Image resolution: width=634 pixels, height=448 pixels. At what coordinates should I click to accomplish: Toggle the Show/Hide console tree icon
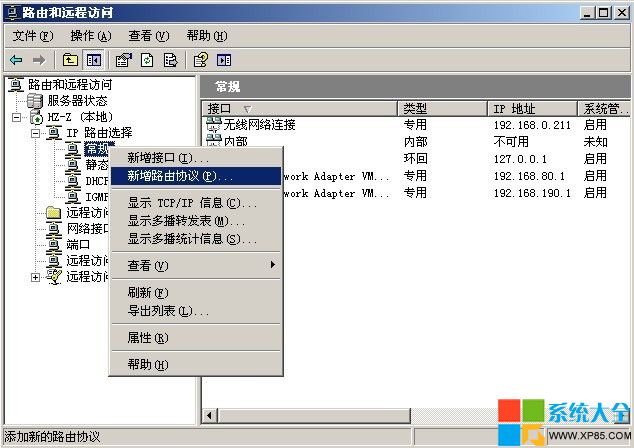tap(93, 60)
